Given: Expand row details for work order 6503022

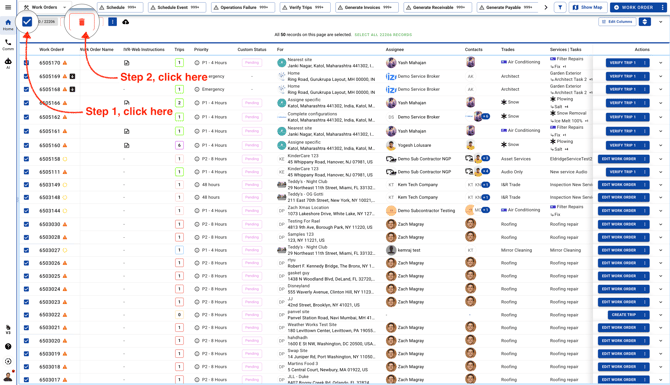Looking at the screenshot, I should click(x=661, y=315).
